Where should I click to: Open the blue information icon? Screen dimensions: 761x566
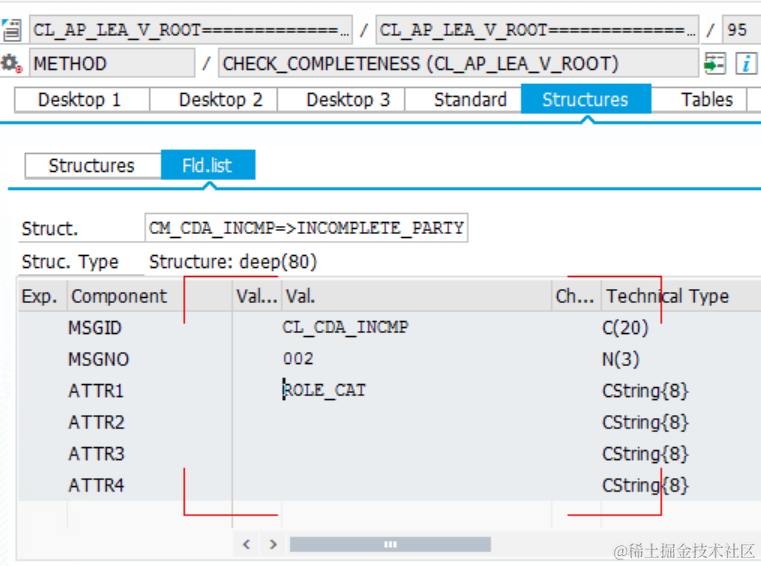pyautogui.click(x=746, y=64)
